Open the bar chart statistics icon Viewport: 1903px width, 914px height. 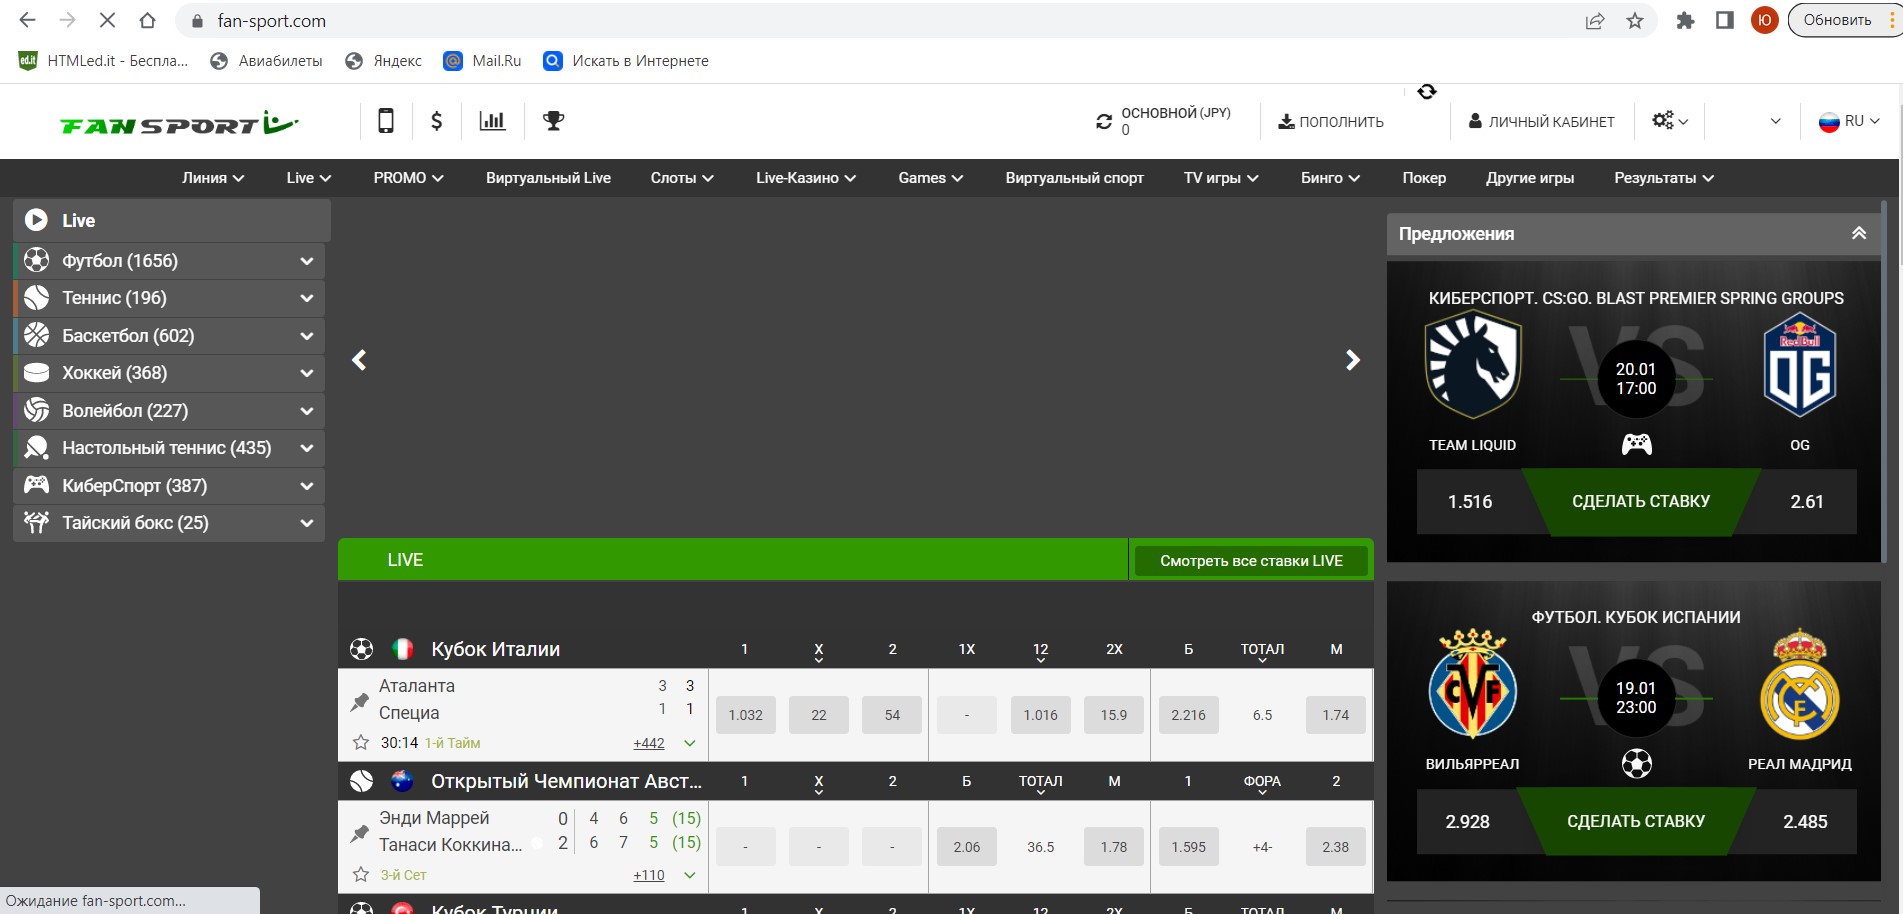(x=492, y=121)
